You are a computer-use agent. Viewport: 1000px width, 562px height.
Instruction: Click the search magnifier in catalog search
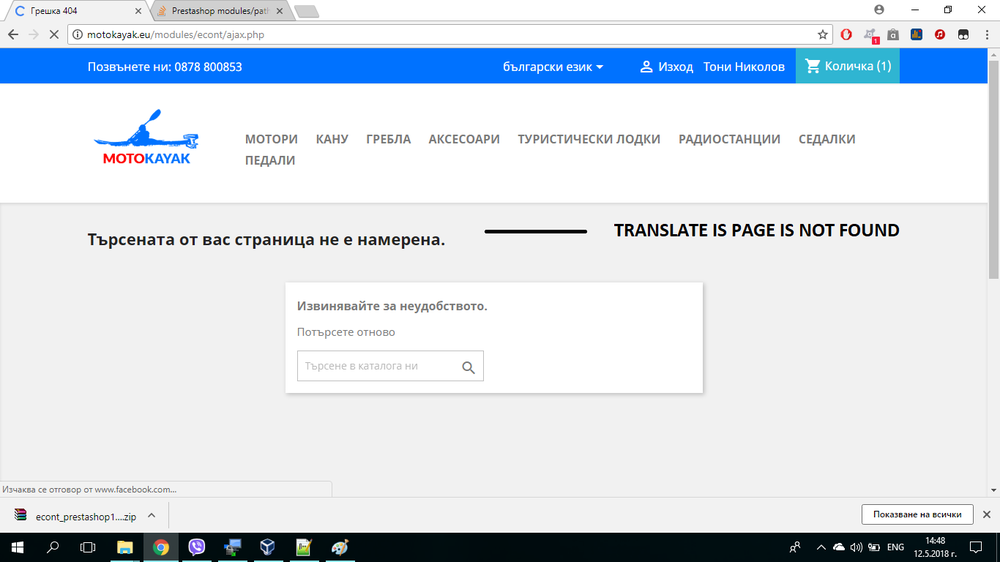[468, 367]
